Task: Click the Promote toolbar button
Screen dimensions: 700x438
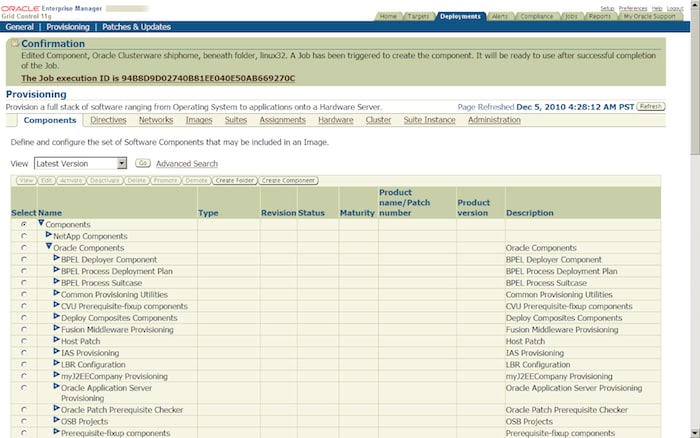Action: tap(165, 180)
